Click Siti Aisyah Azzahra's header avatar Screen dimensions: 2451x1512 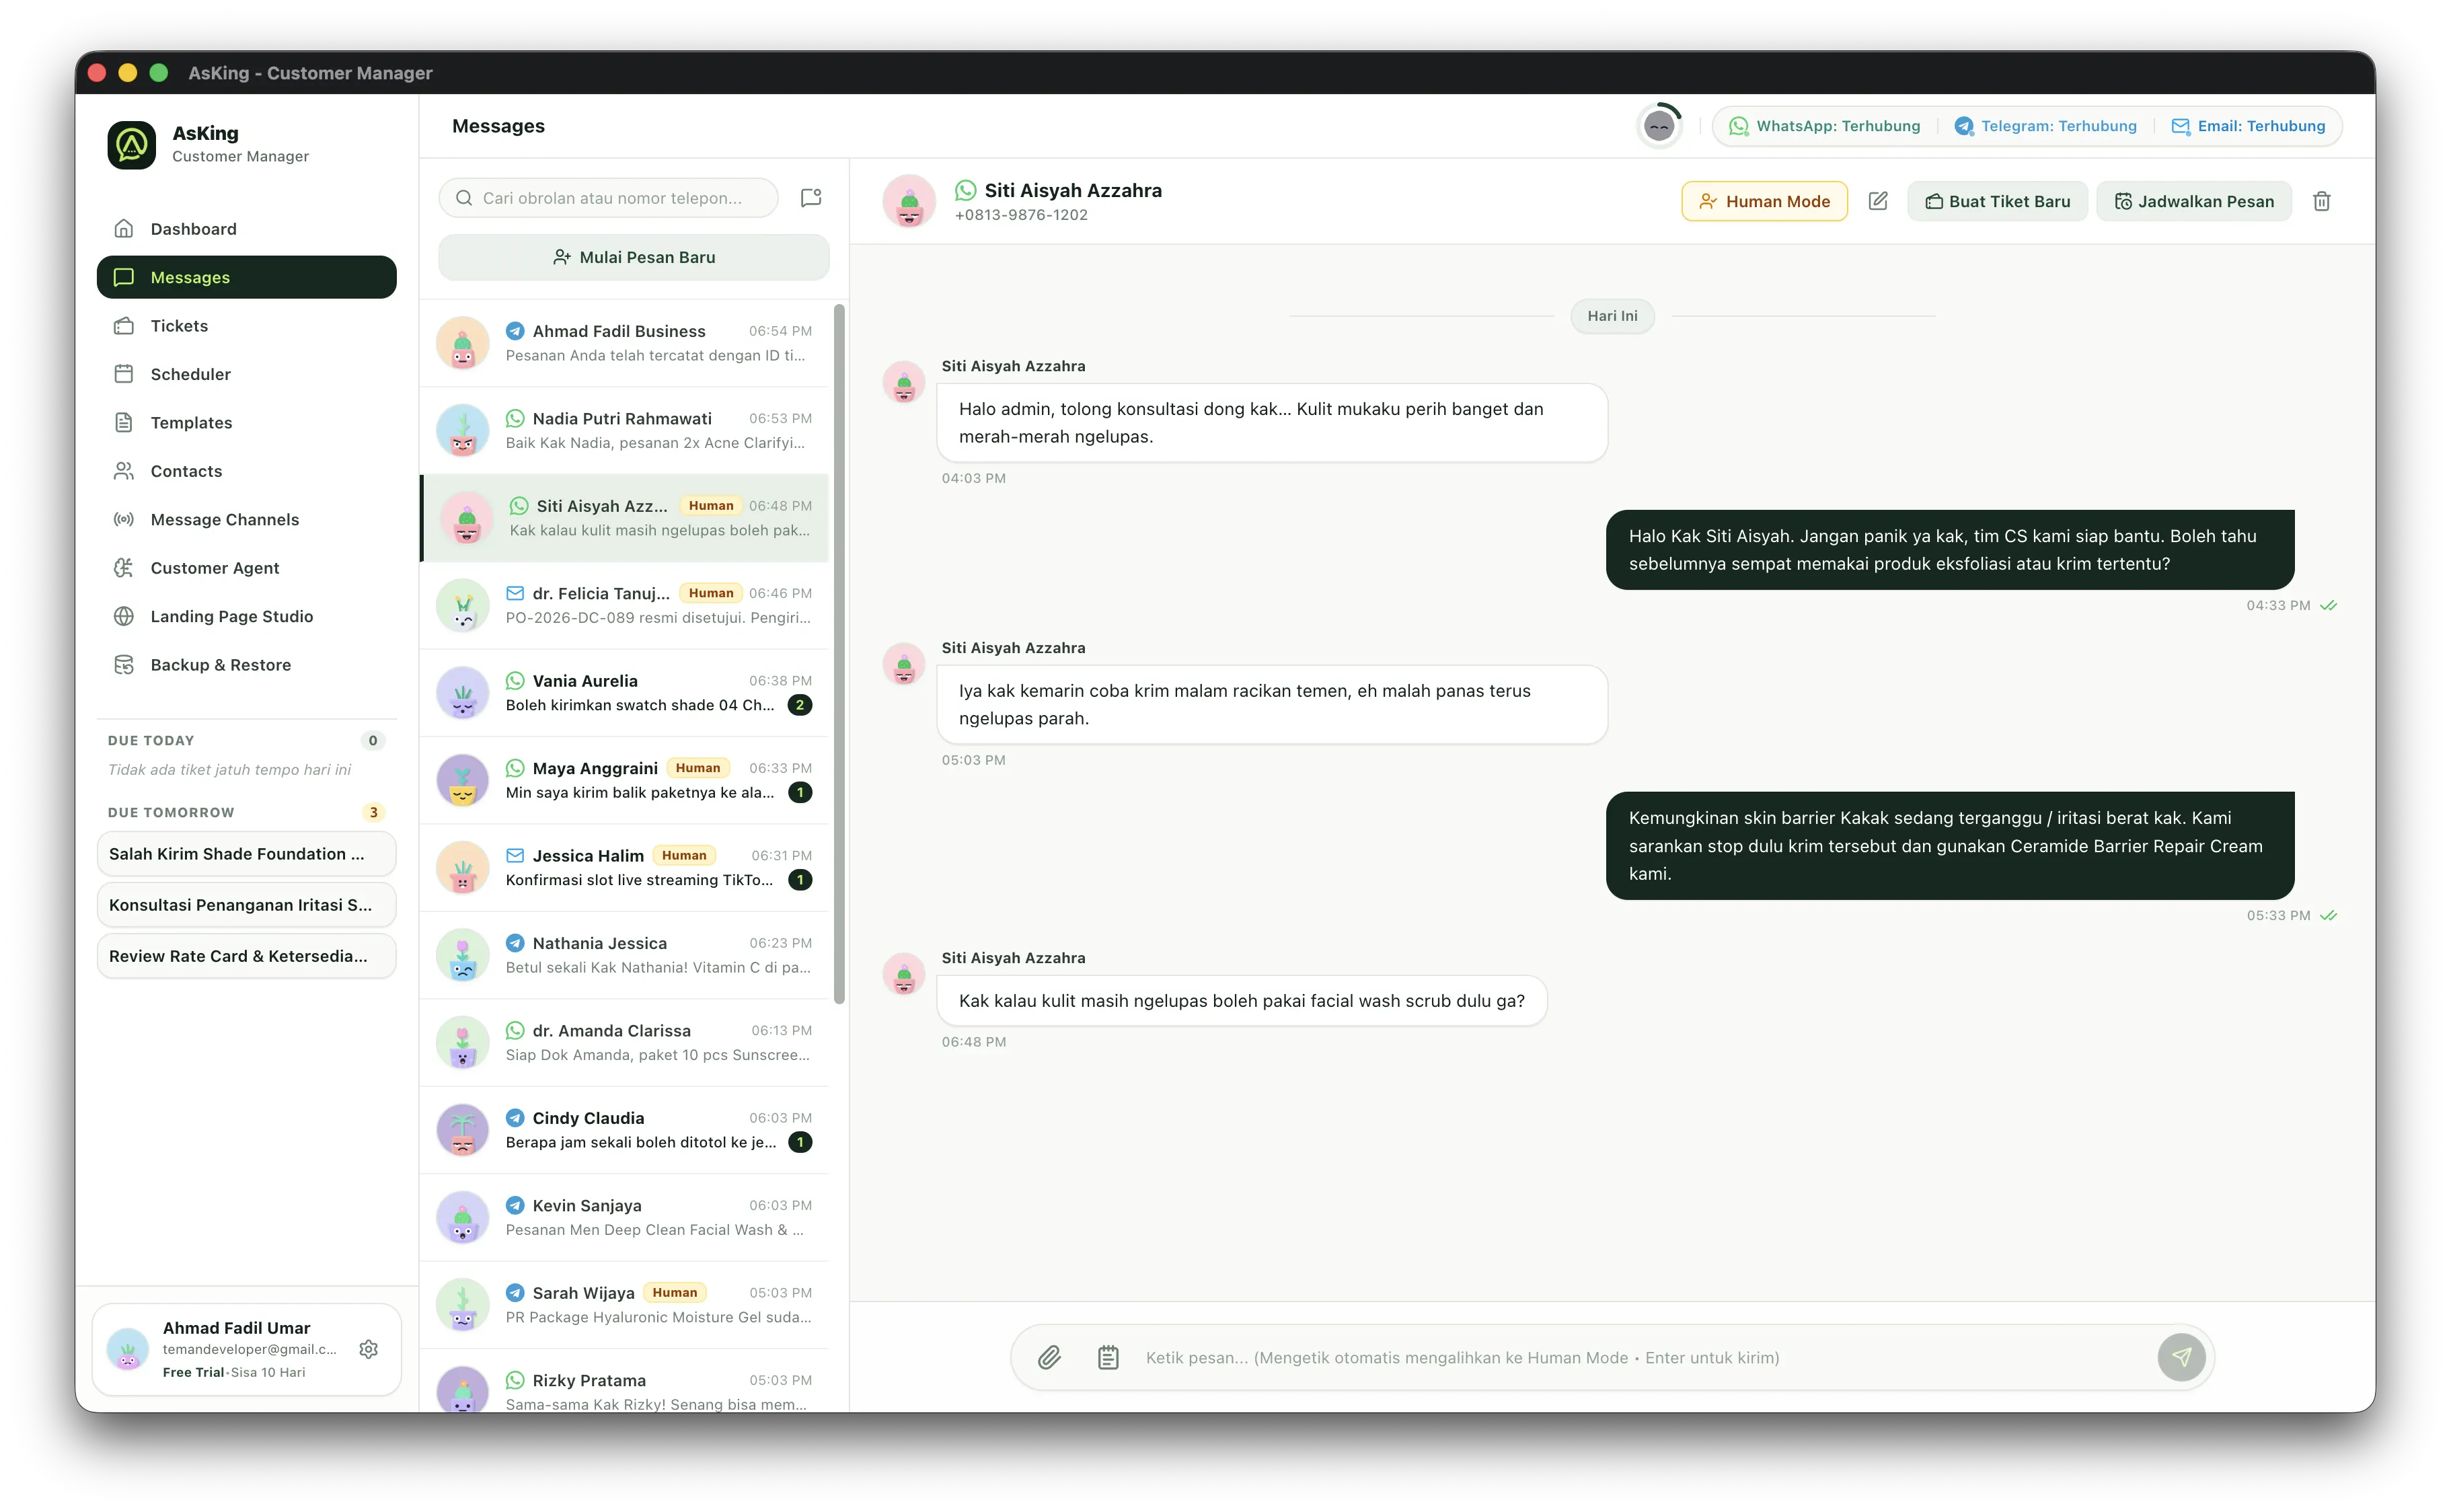point(909,201)
